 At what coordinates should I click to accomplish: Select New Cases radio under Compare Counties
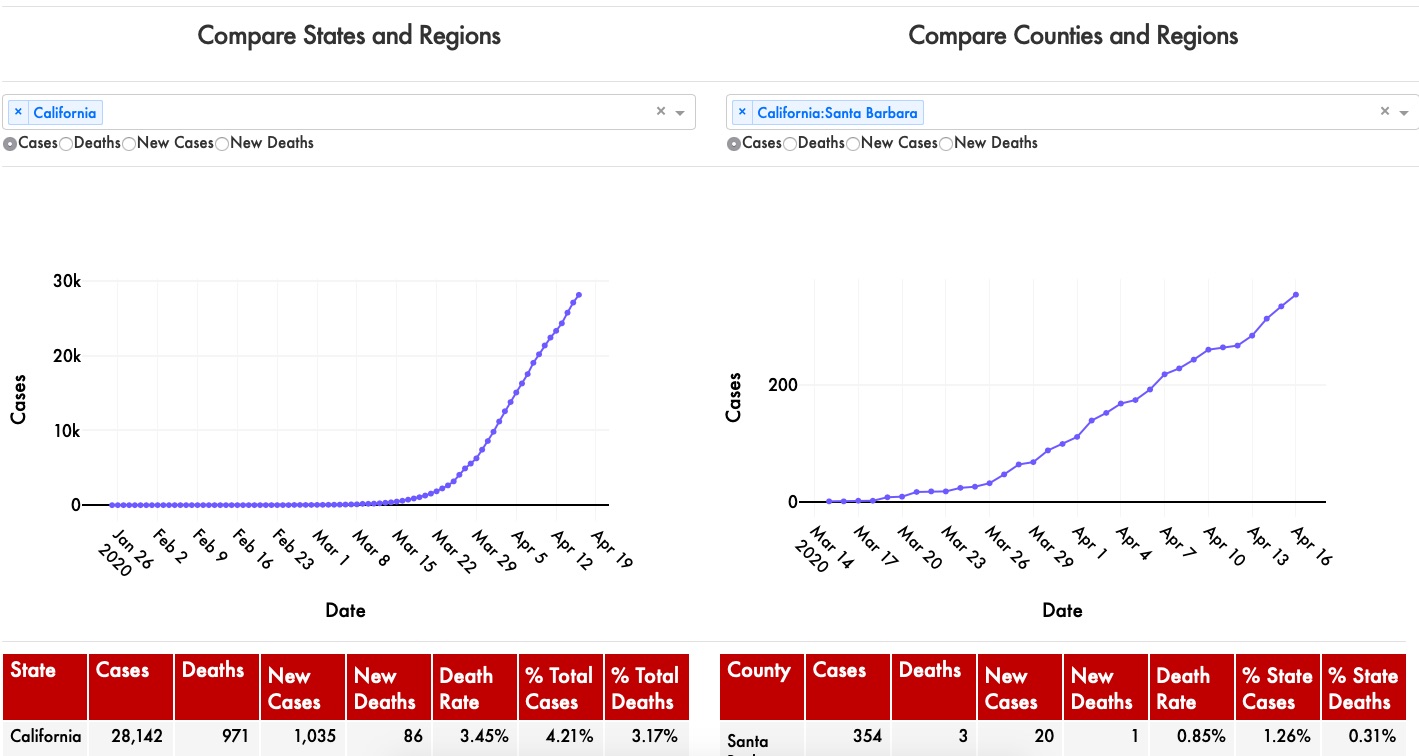click(x=853, y=143)
